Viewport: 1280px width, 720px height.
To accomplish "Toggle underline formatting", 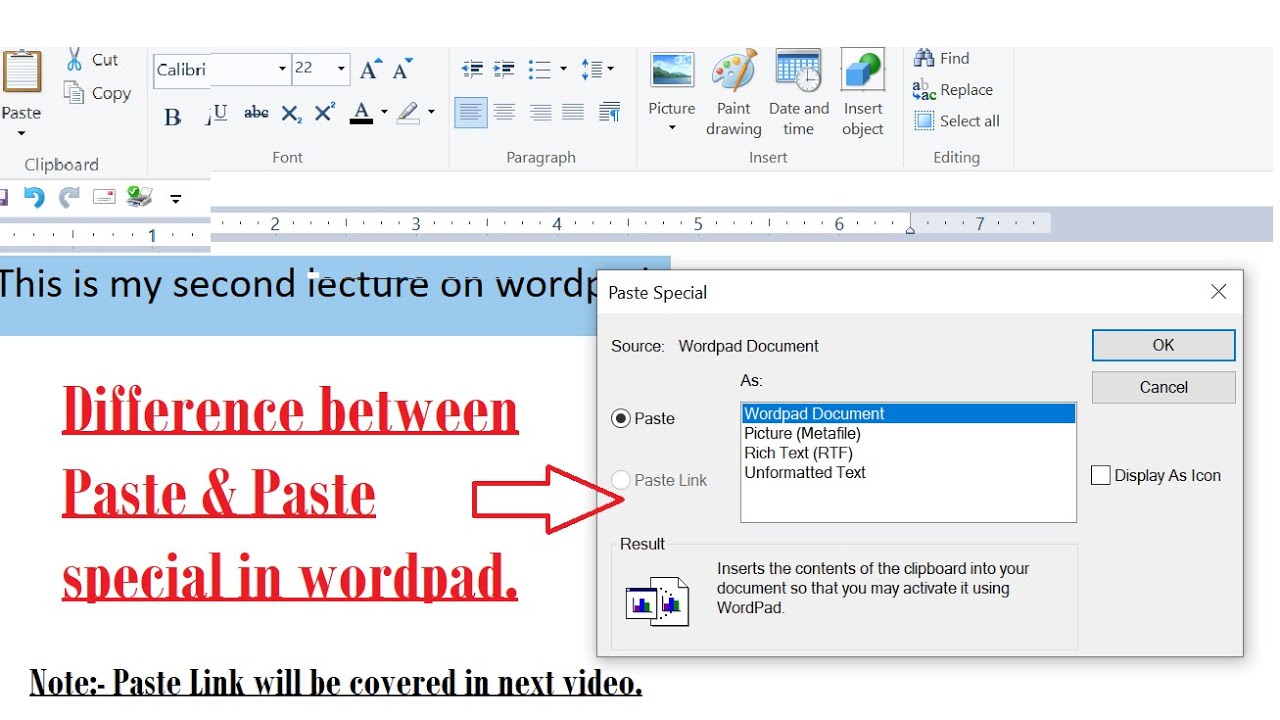I will click(x=219, y=113).
